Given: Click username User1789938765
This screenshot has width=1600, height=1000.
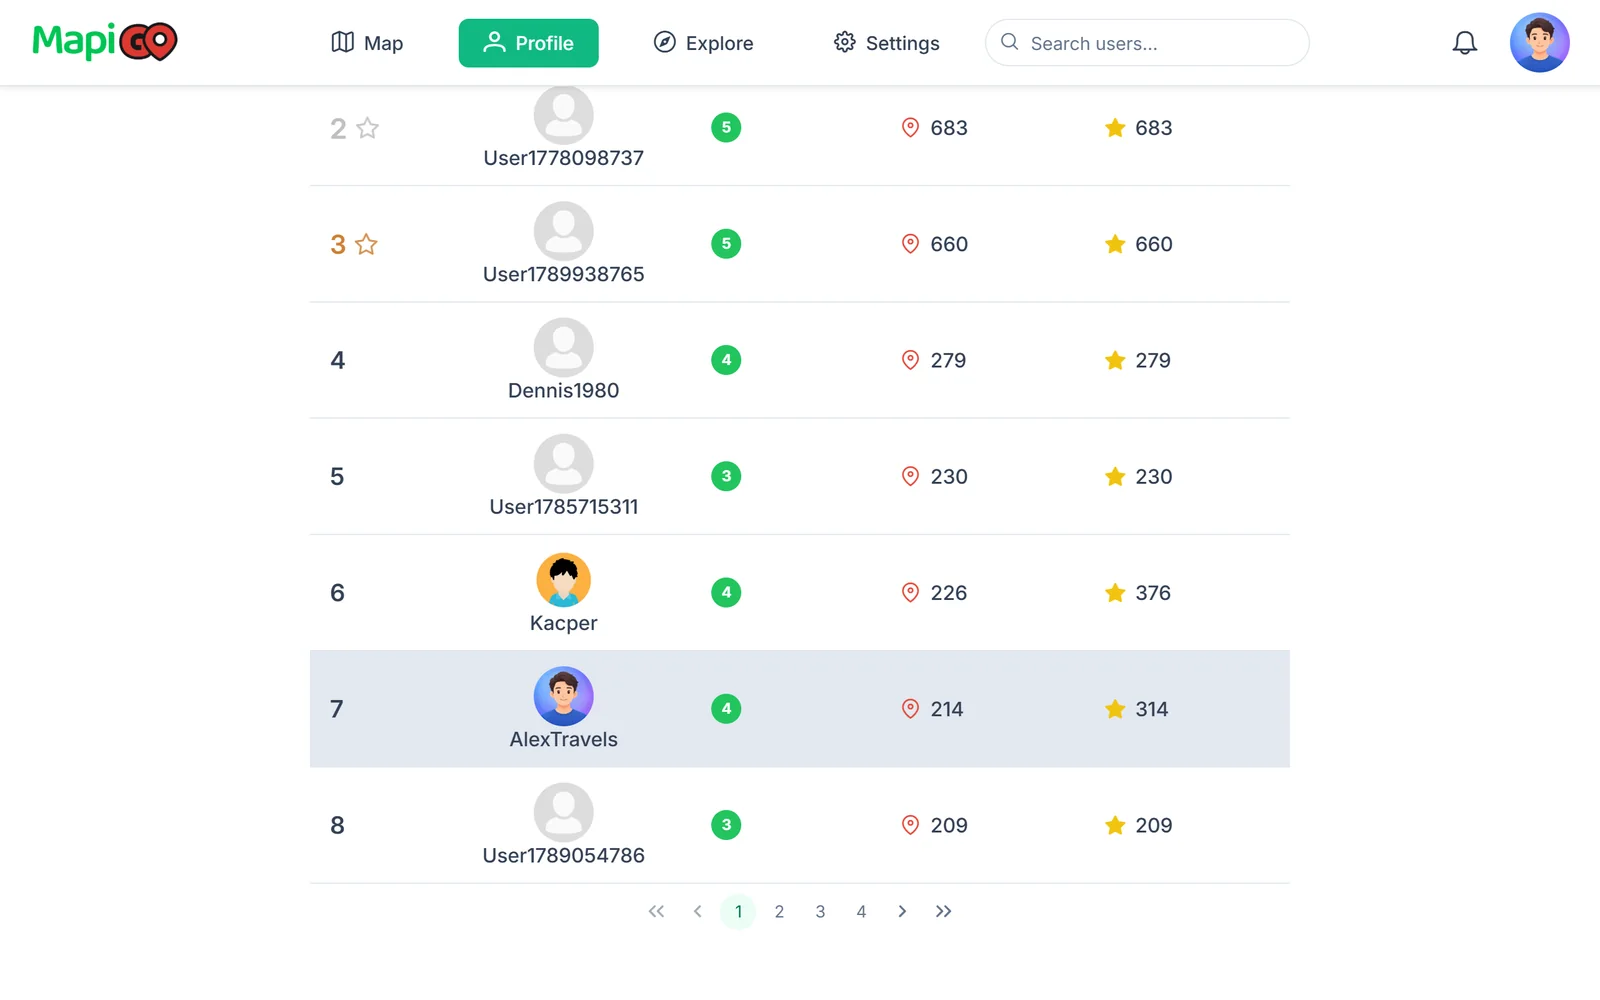Looking at the screenshot, I should click(564, 274).
